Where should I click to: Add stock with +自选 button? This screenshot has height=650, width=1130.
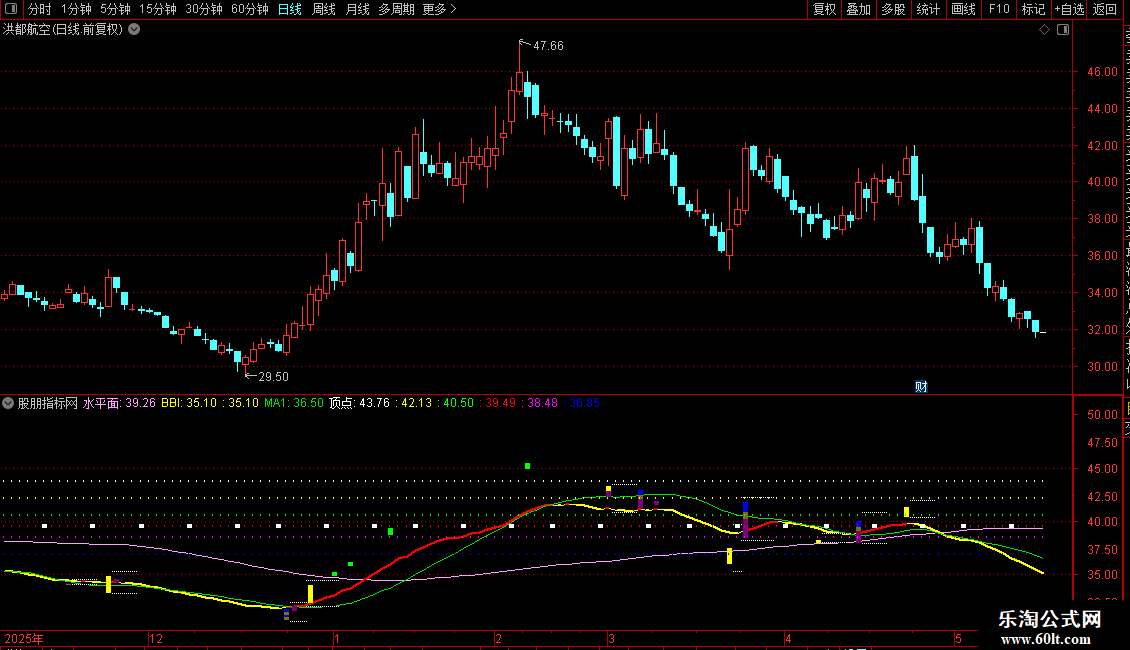[1069, 9]
